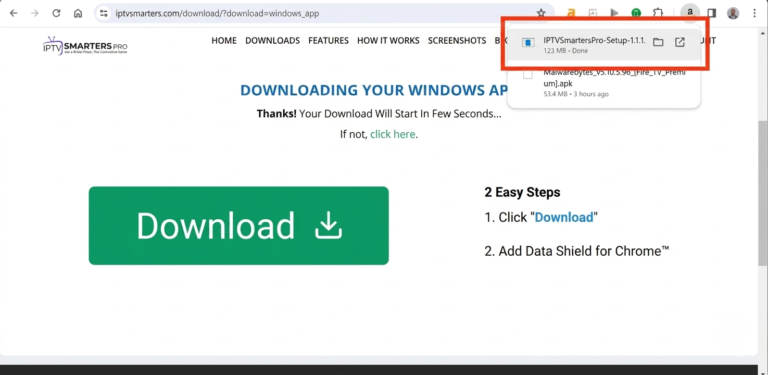This screenshot has height=375, width=768.
Task: Open the SCREENSHOTS menu item
Action: click(x=457, y=41)
